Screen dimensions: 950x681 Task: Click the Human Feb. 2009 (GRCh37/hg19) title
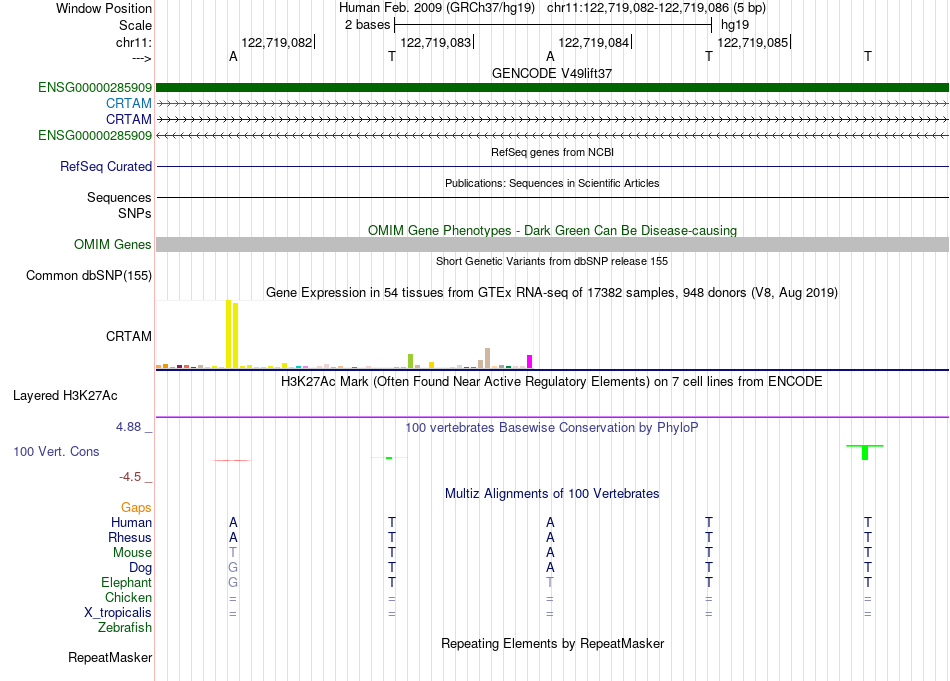click(x=437, y=8)
